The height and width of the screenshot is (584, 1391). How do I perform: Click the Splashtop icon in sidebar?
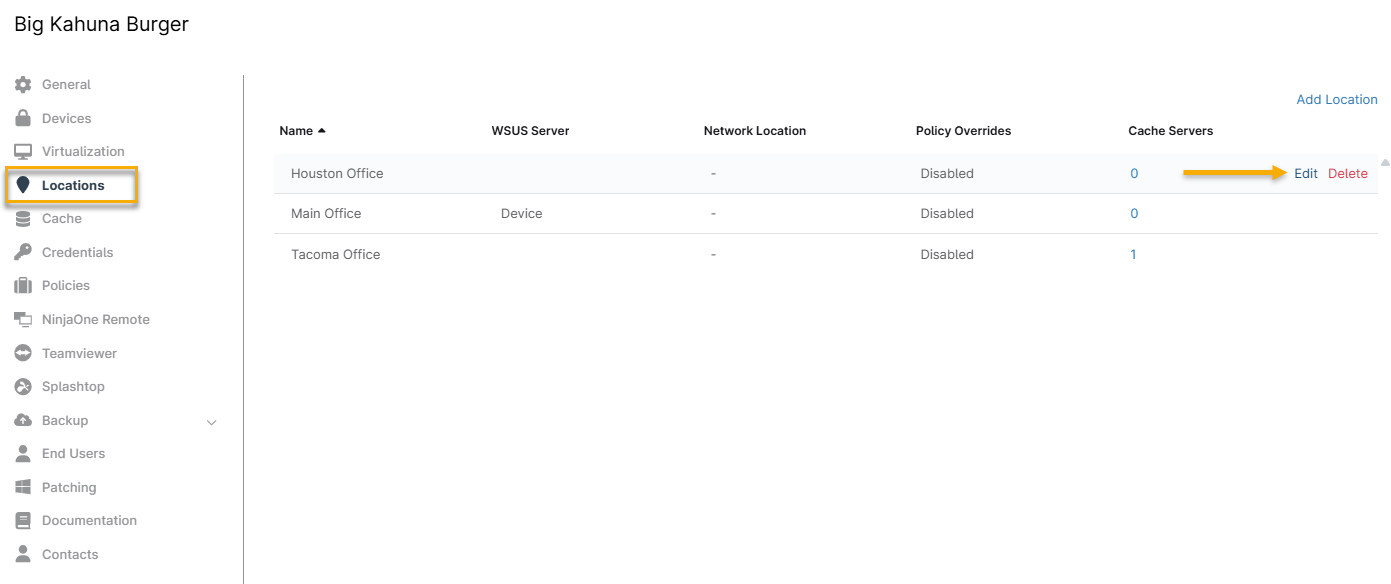[x=23, y=387]
